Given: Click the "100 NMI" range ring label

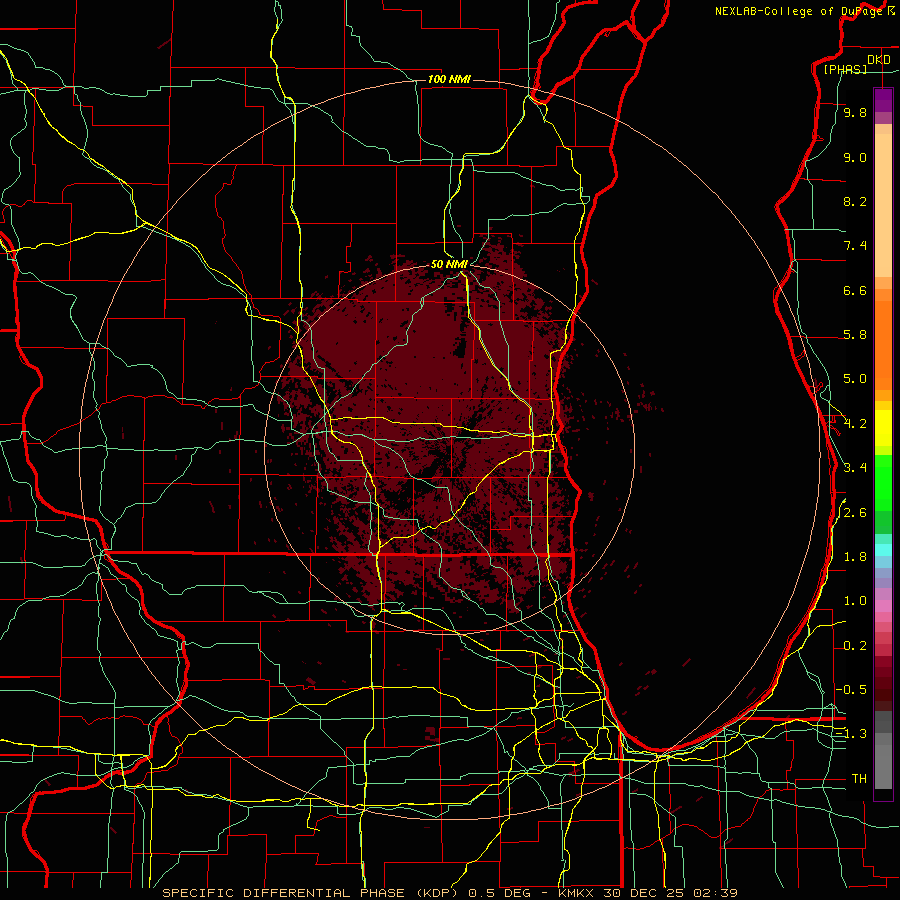Looking at the screenshot, I should pos(449,79).
